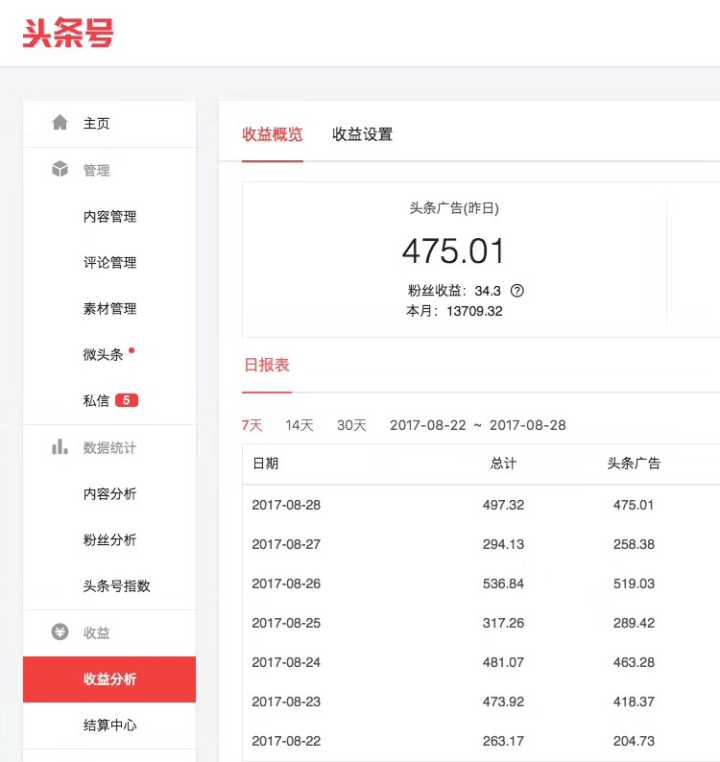Click date cell 2017-08-27

[286, 544]
